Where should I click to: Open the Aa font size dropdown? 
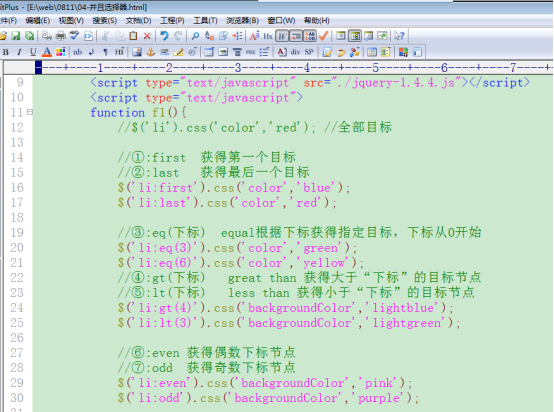coord(254,36)
